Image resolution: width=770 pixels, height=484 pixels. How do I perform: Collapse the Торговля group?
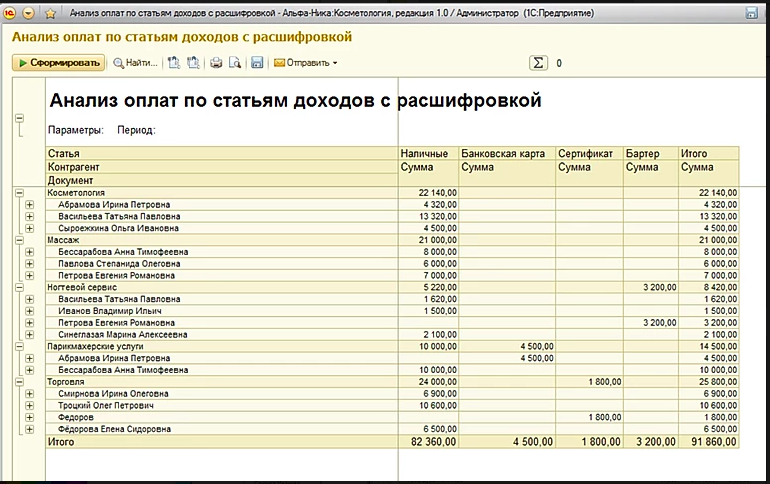20,381
